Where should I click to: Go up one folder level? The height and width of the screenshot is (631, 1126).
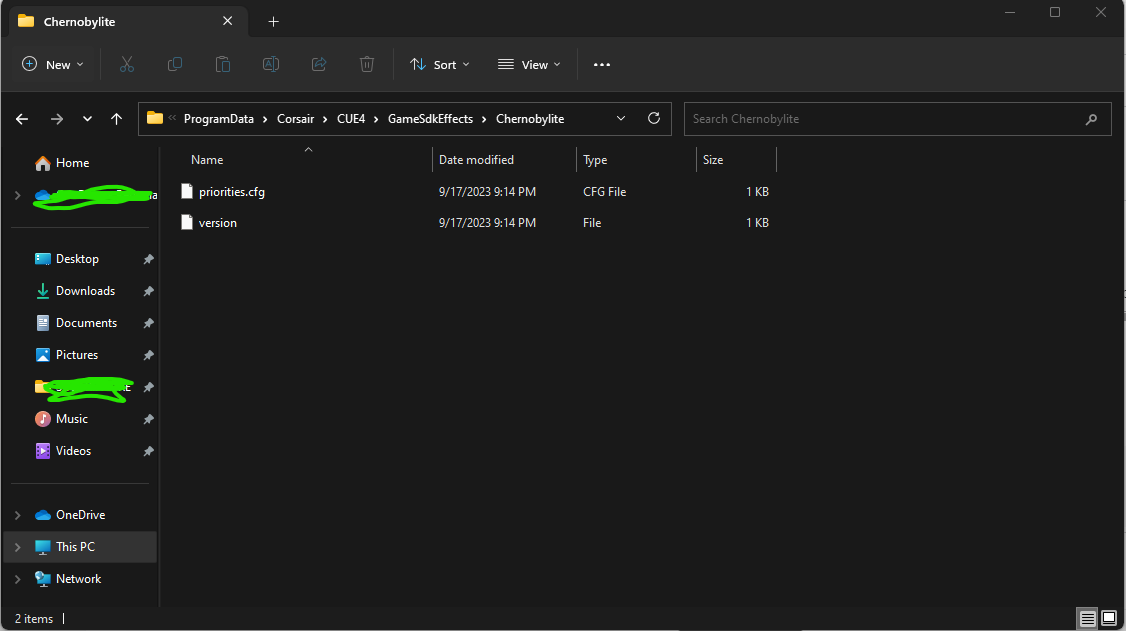pyautogui.click(x=116, y=119)
